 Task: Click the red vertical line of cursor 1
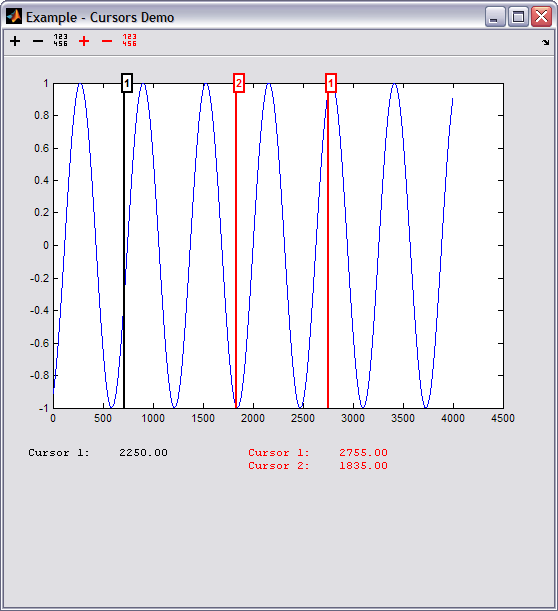(328, 249)
